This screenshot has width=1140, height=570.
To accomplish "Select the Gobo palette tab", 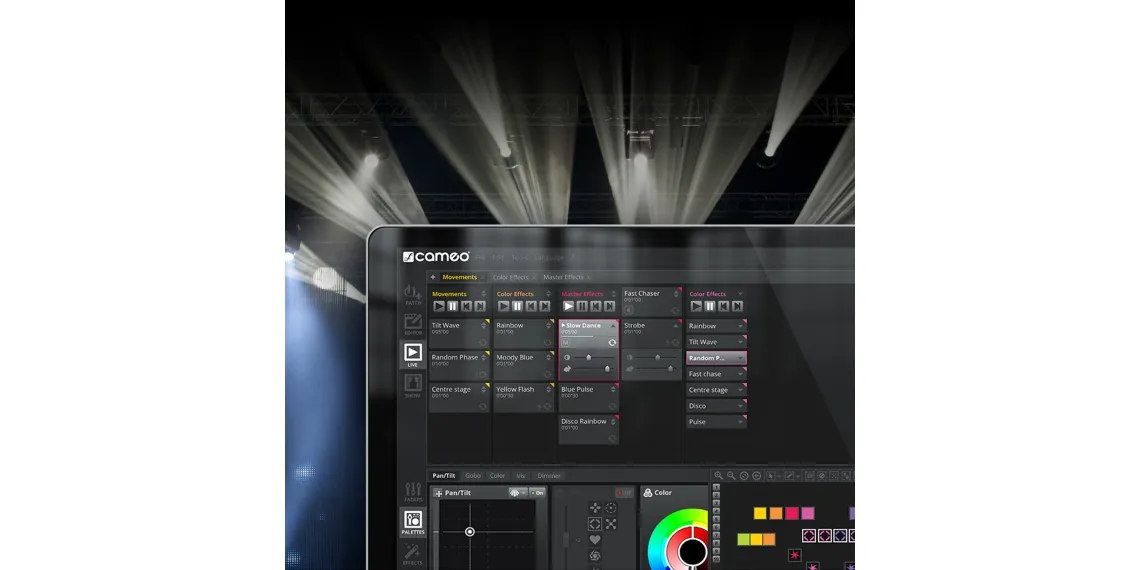I will (473, 475).
